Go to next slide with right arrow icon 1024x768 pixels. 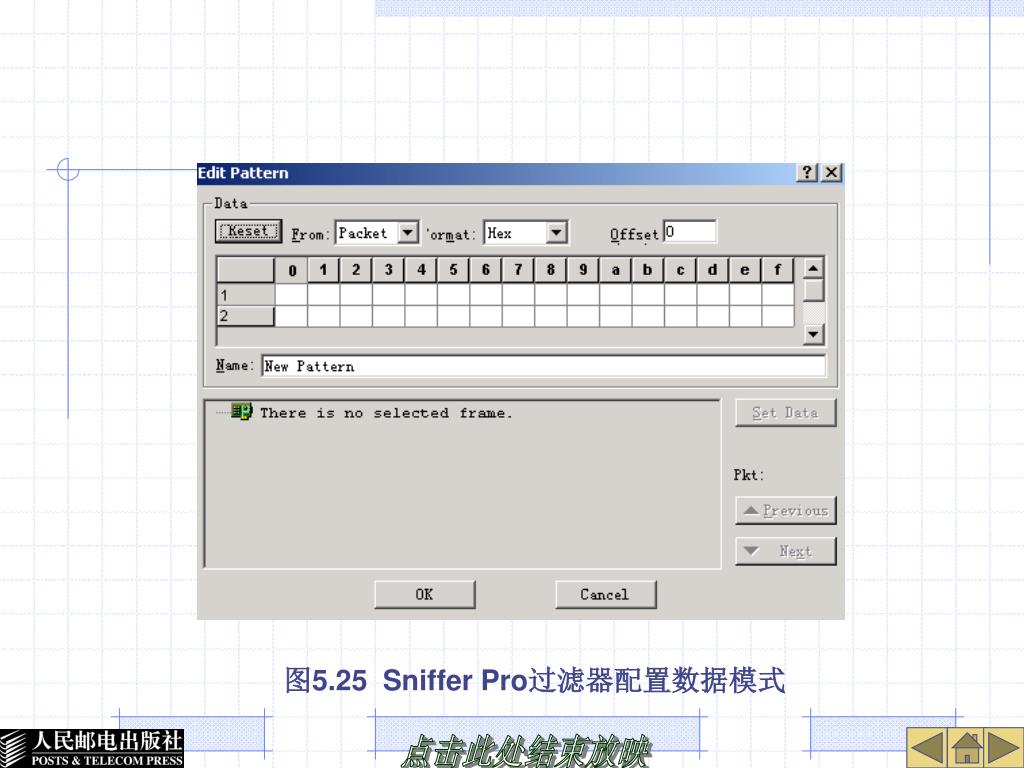[1004, 747]
